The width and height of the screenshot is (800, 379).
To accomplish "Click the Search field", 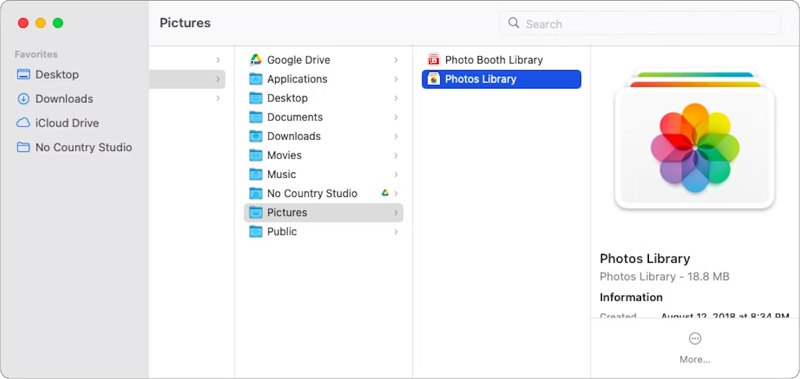I will (640, 23).
